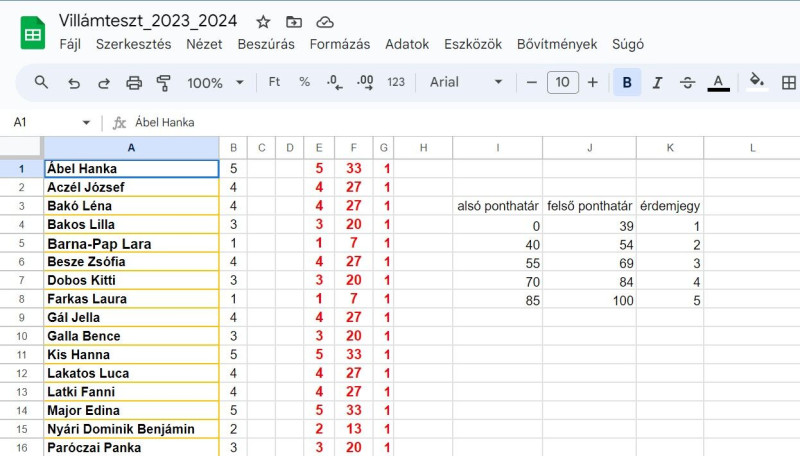800x456 pixels.
Task: Open the Nézet menu
Action: click(x=204, y=44)
